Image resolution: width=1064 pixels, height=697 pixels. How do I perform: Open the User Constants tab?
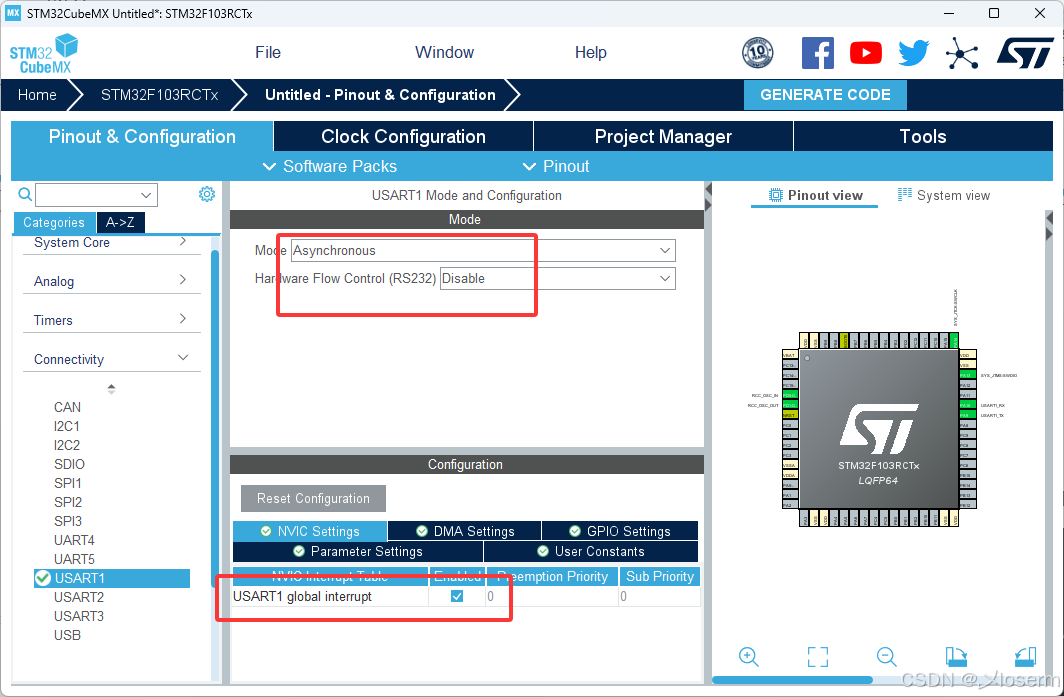(590, 551)
